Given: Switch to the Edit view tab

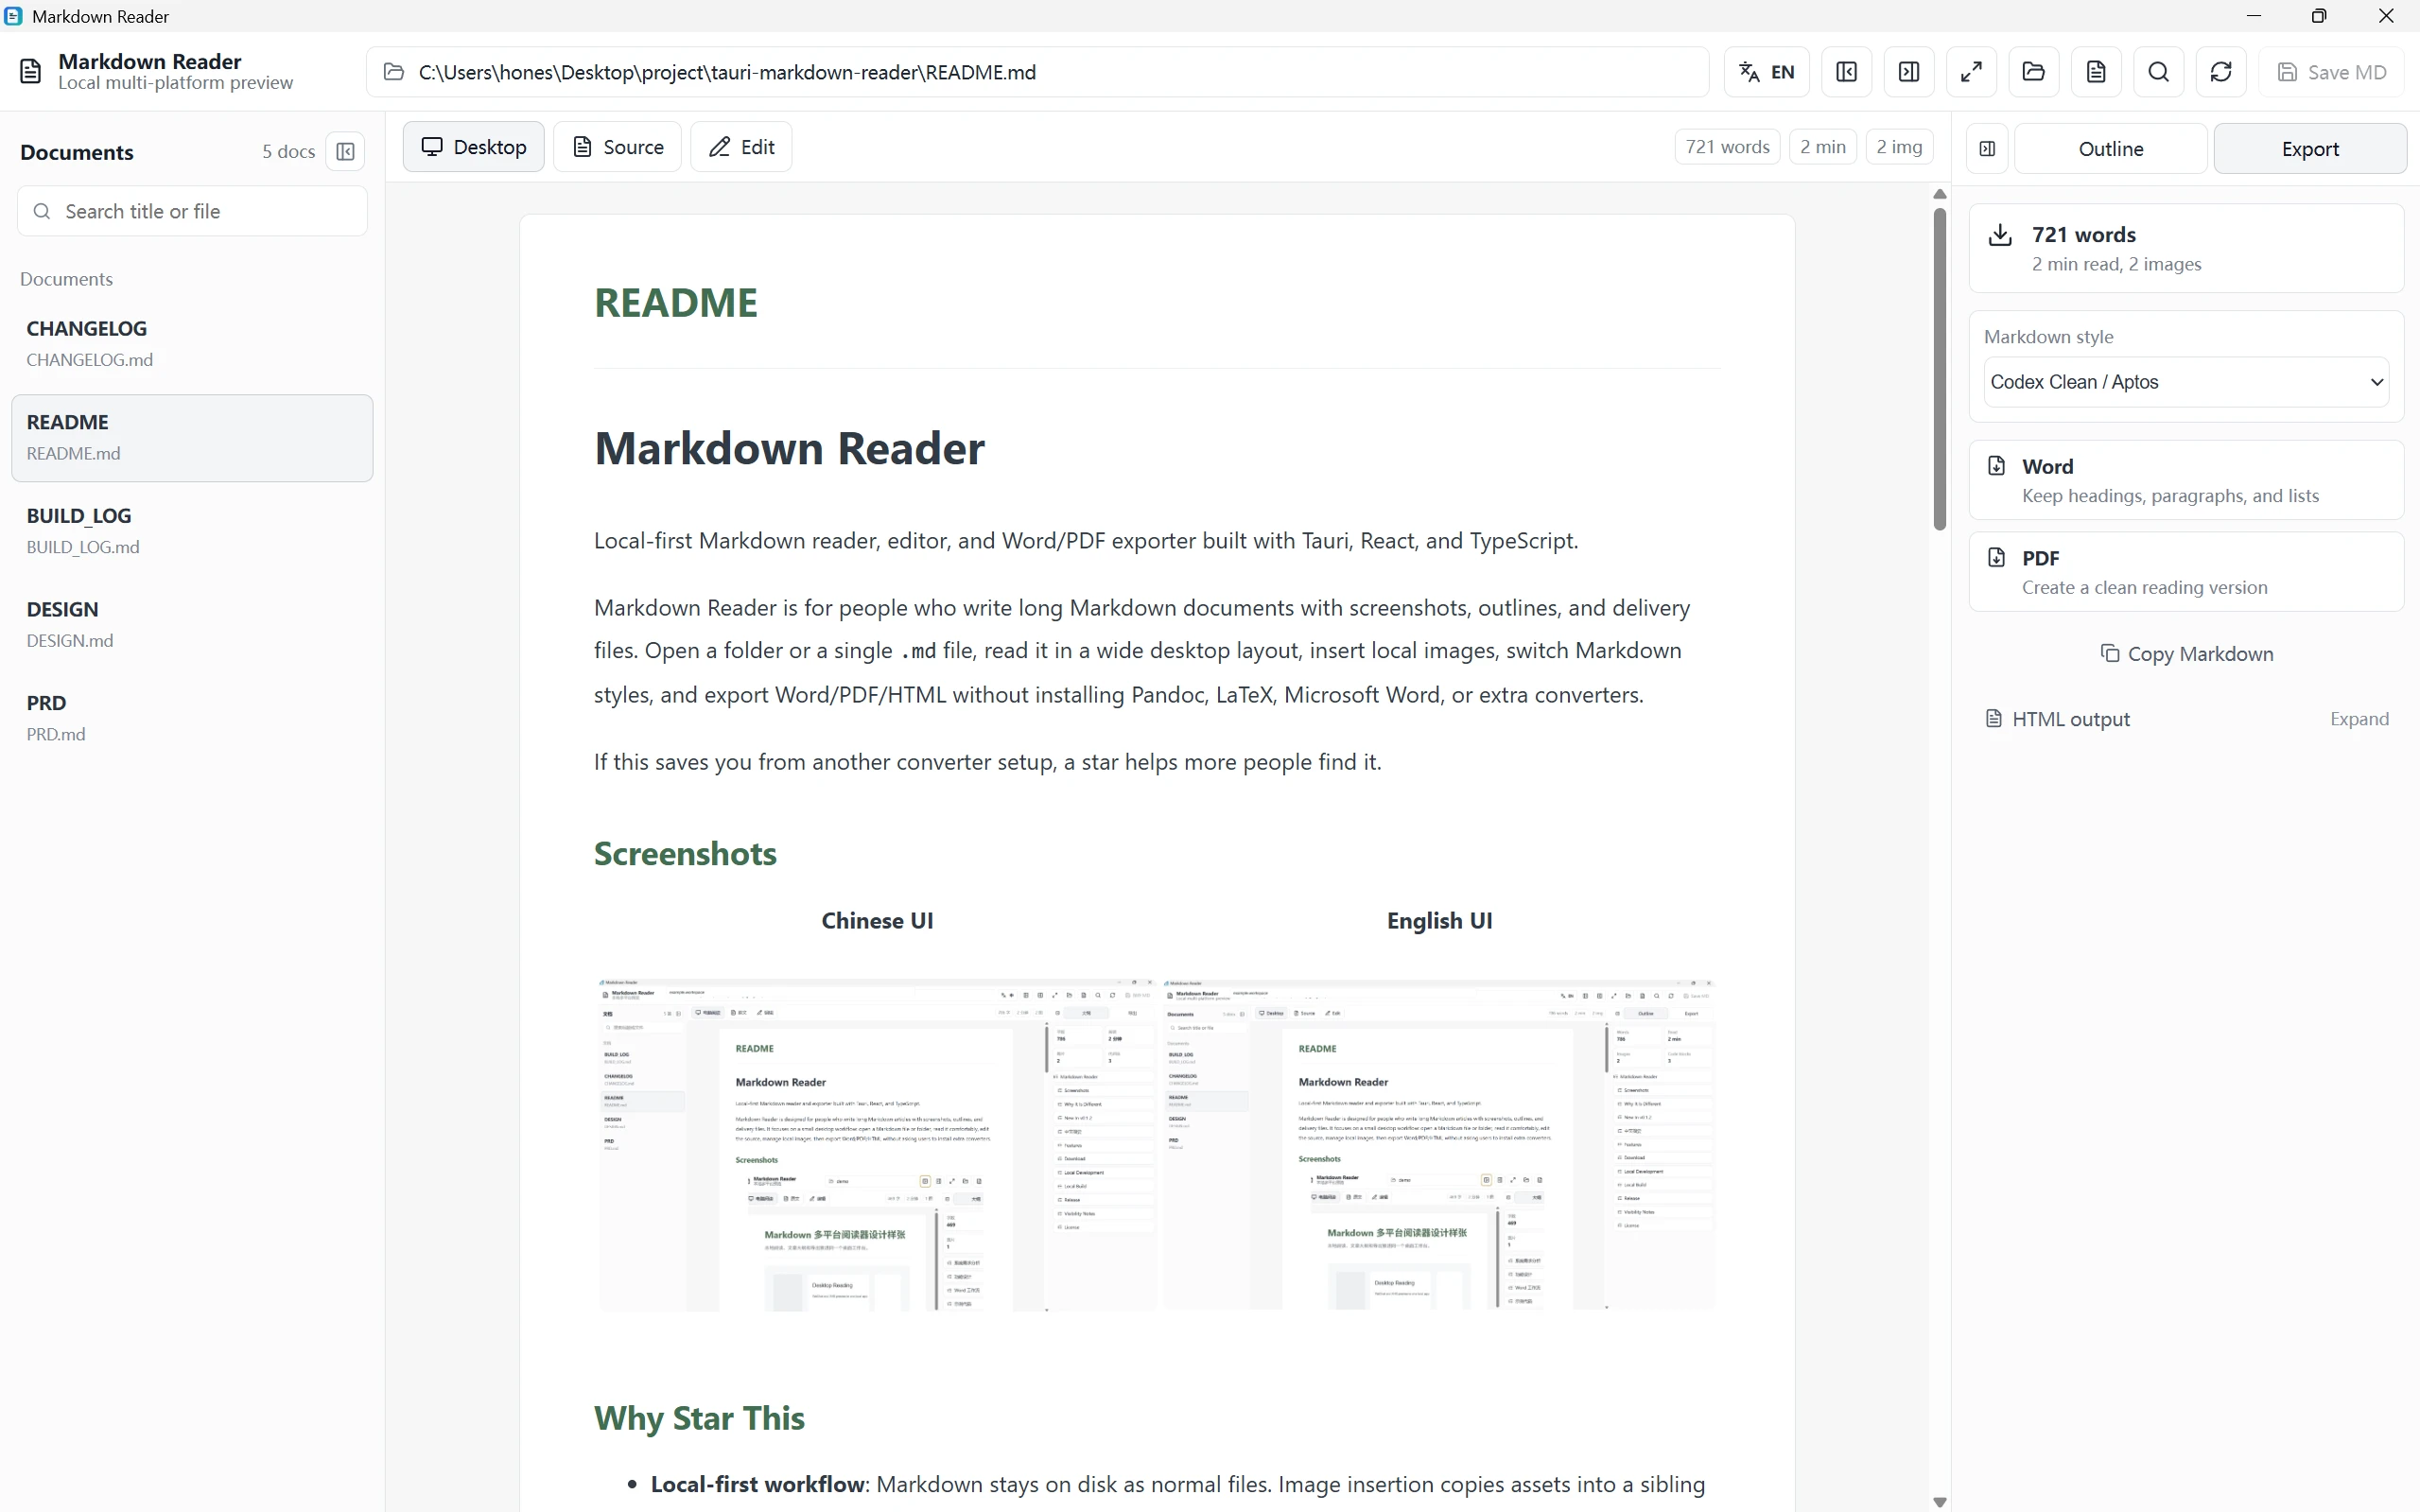Looking at the screenshot, I should 741,147.
